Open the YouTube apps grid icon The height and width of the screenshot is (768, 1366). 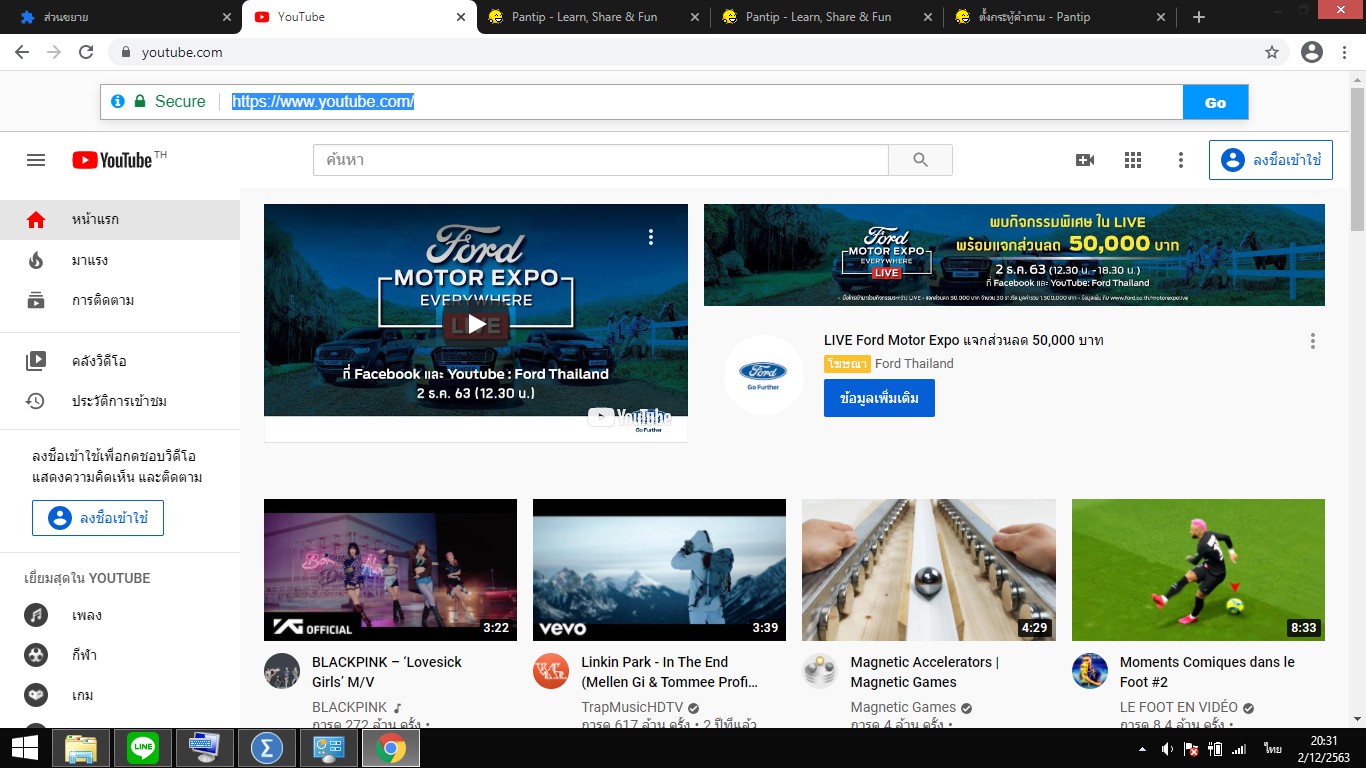pyautogui.click(x=1133, y=160)
